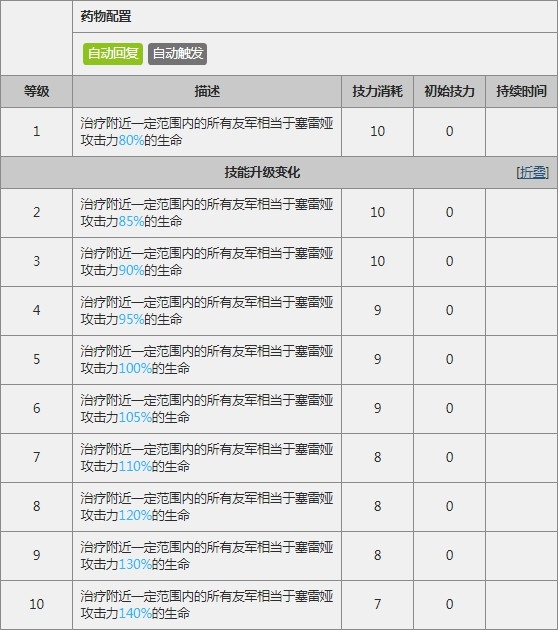Click the level number 4 cell
The width and height of the screenshot is (558, 630).
click(37, 310)
